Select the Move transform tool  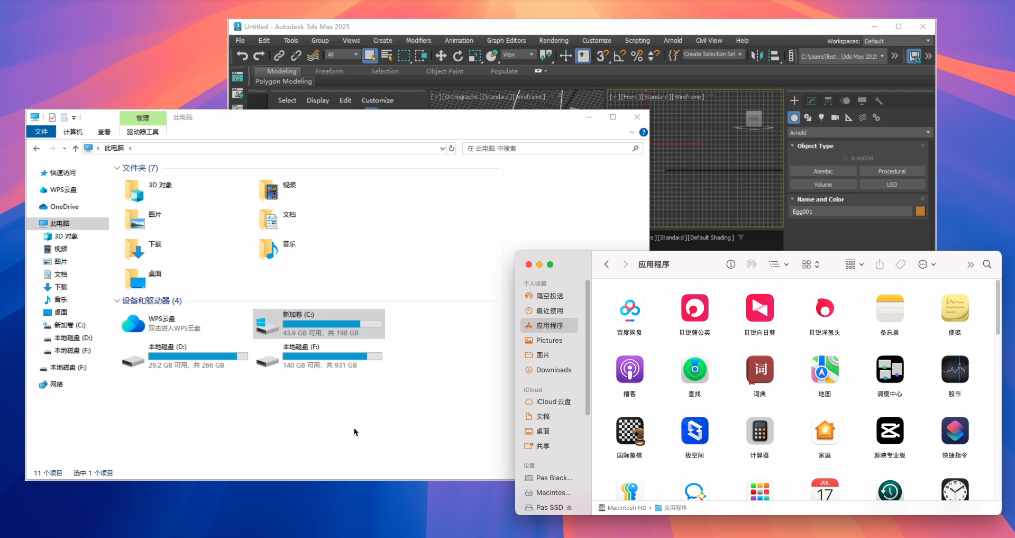tap(440, 56)
